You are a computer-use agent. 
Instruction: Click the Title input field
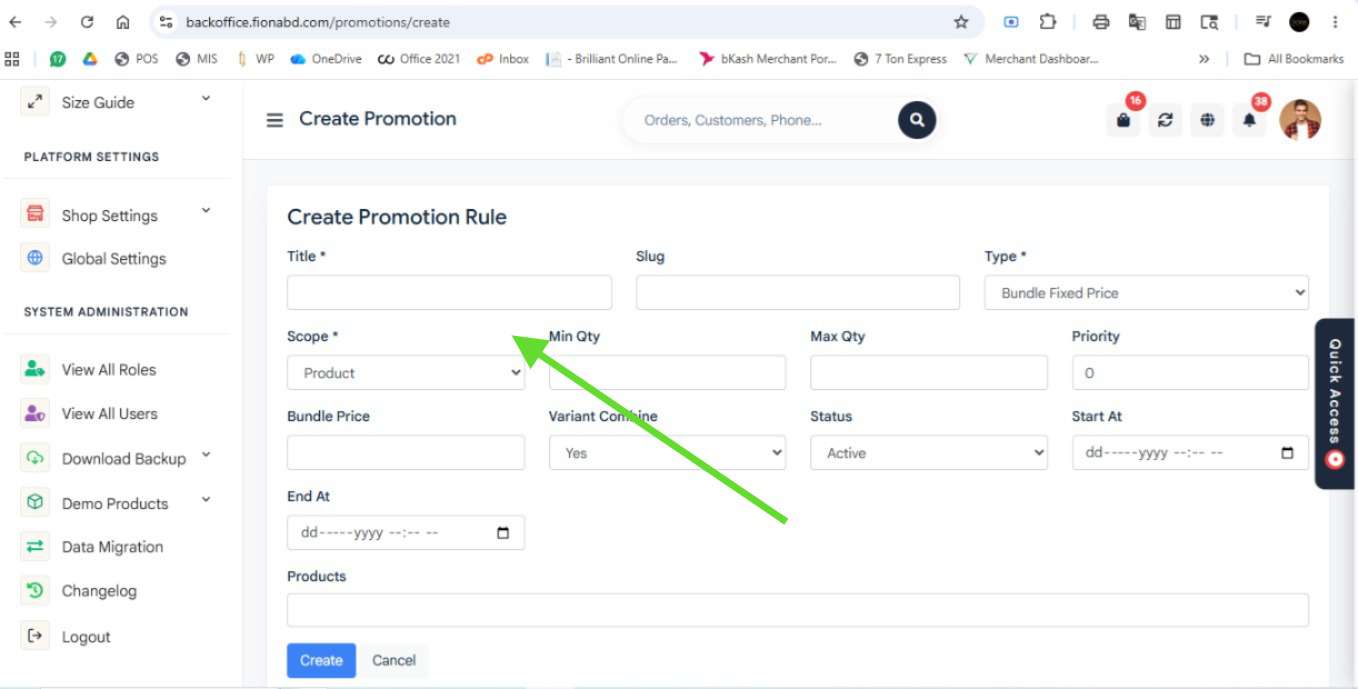pyautogui.click(x=449, y=293)
